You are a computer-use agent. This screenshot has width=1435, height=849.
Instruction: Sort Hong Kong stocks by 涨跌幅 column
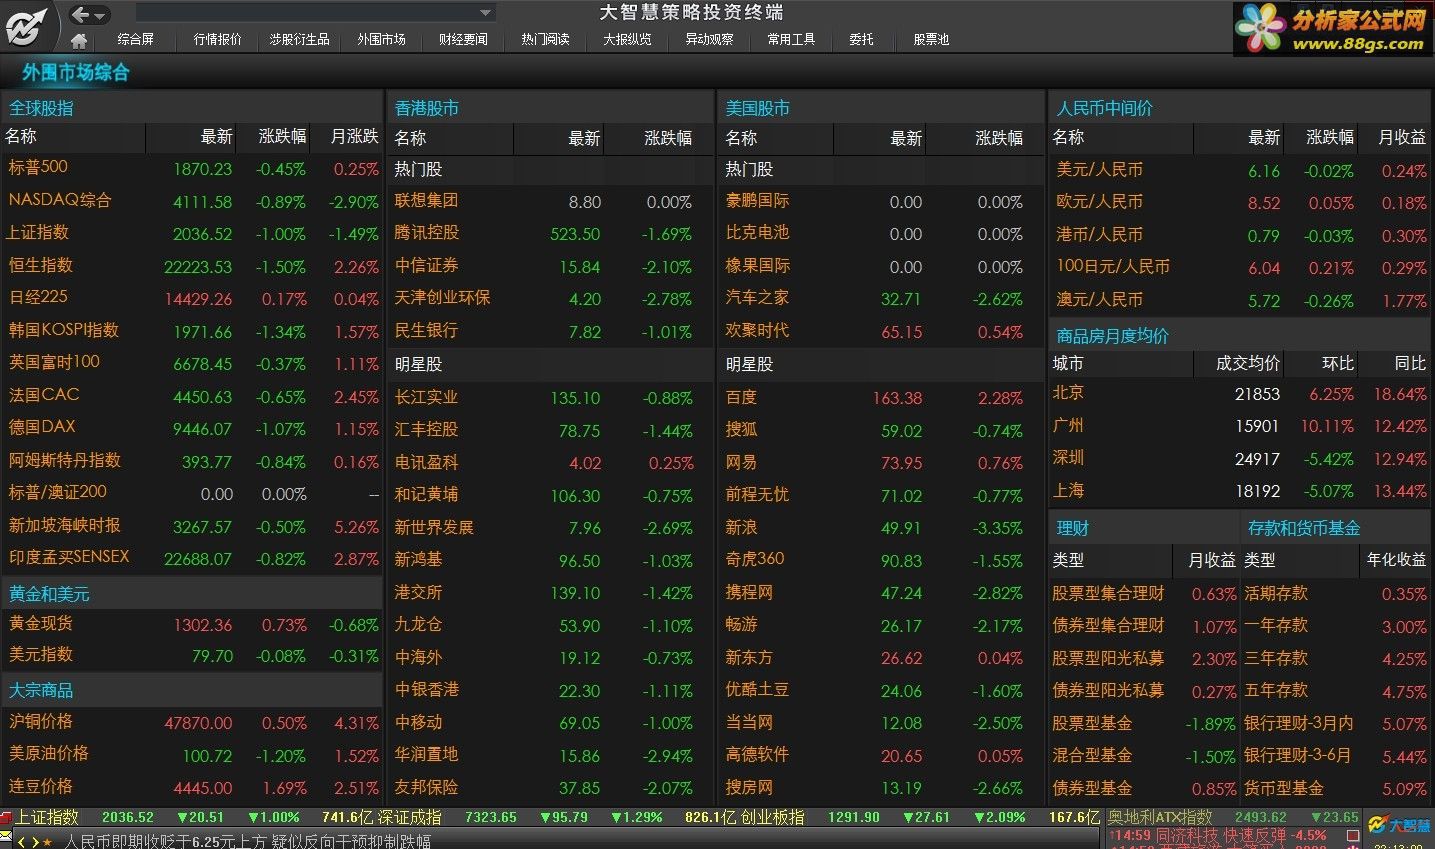668,138
